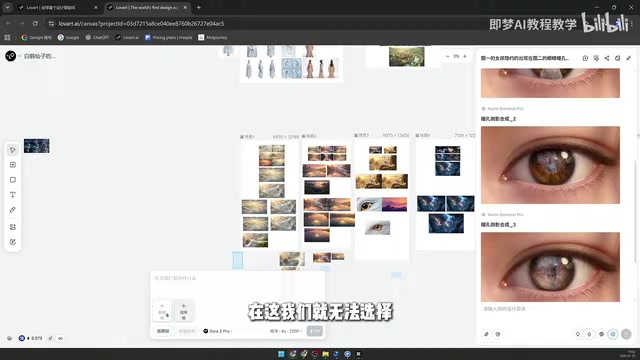Viewport: 640px width, 360px height.
Task: Toggle the web search globe option
Action: click(601, 334)
